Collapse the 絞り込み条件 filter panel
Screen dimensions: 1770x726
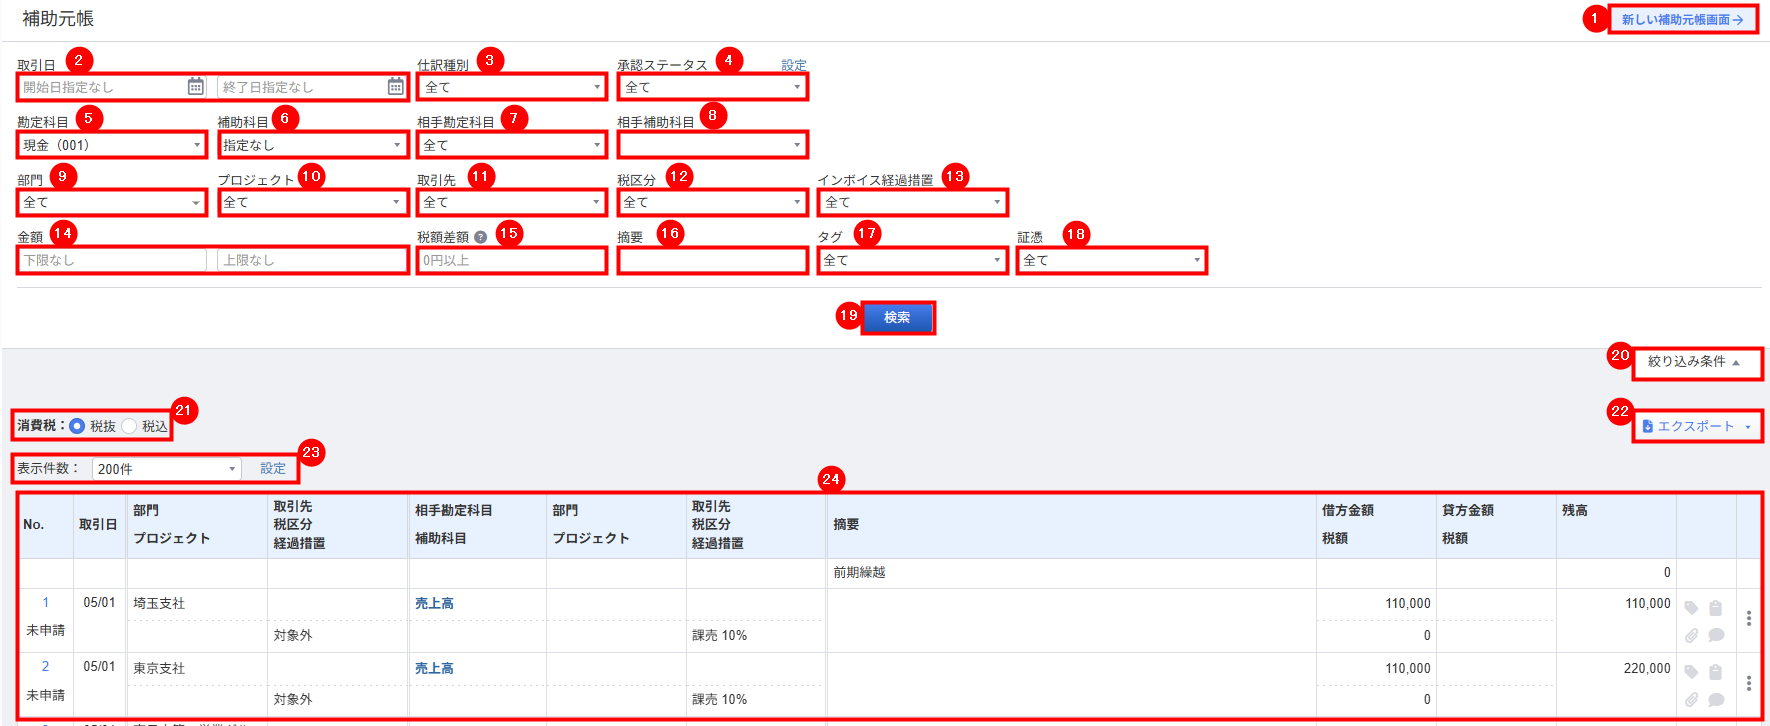point(1695,362)
